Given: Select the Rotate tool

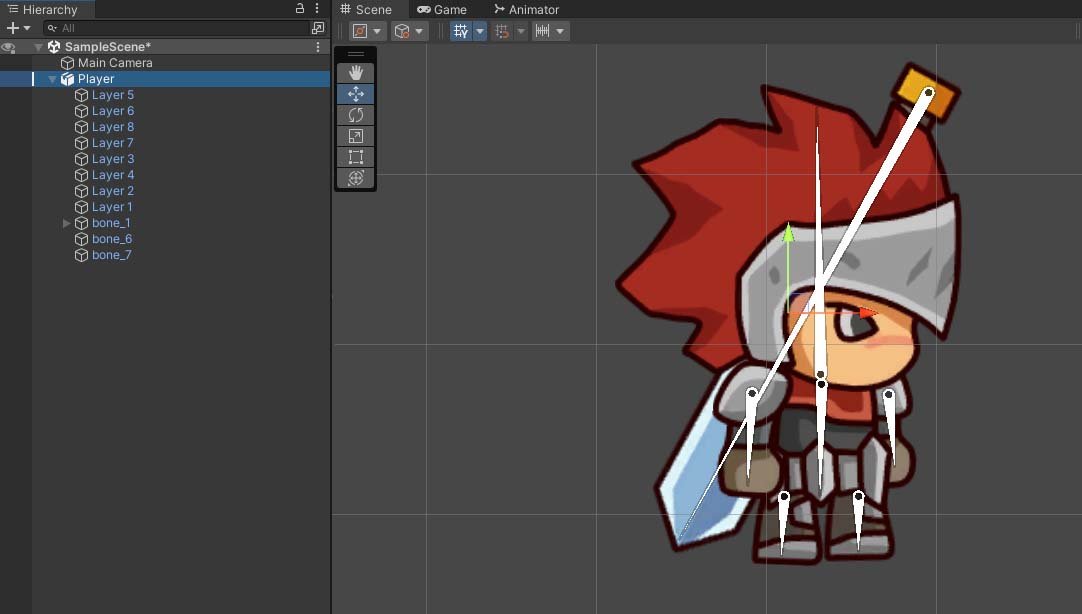Looking at the screenshot, I should tap(355, 115).
